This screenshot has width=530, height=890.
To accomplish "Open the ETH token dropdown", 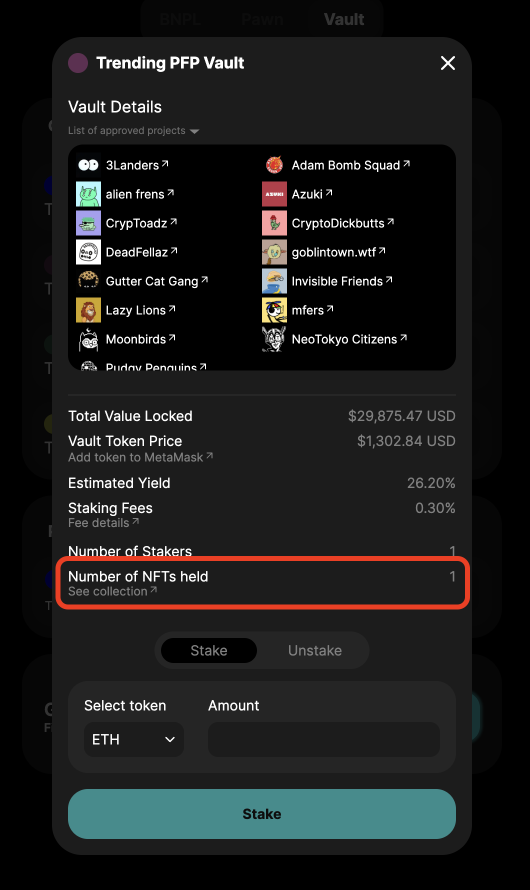I will 134,740.
